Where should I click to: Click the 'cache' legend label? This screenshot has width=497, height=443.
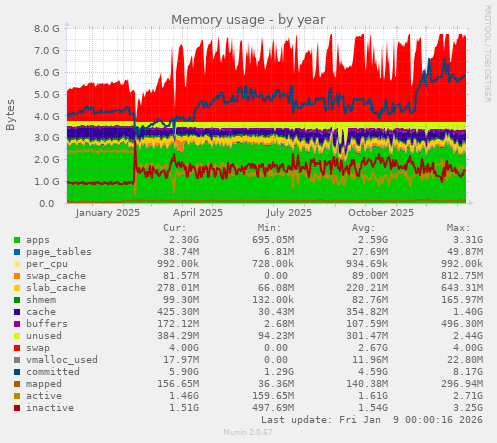pos(41,312)
